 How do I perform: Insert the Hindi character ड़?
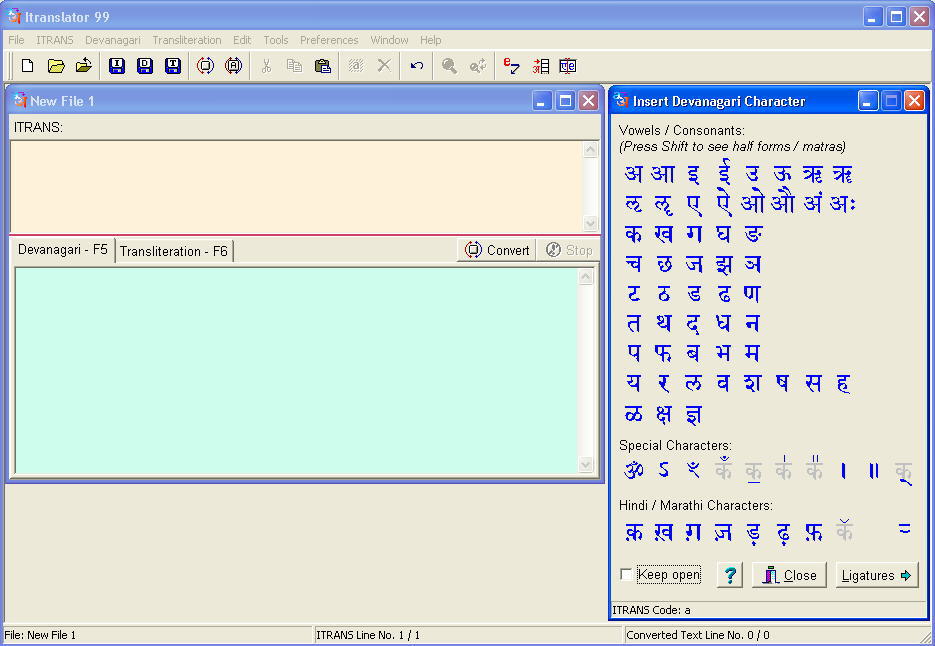coord(754,533)
